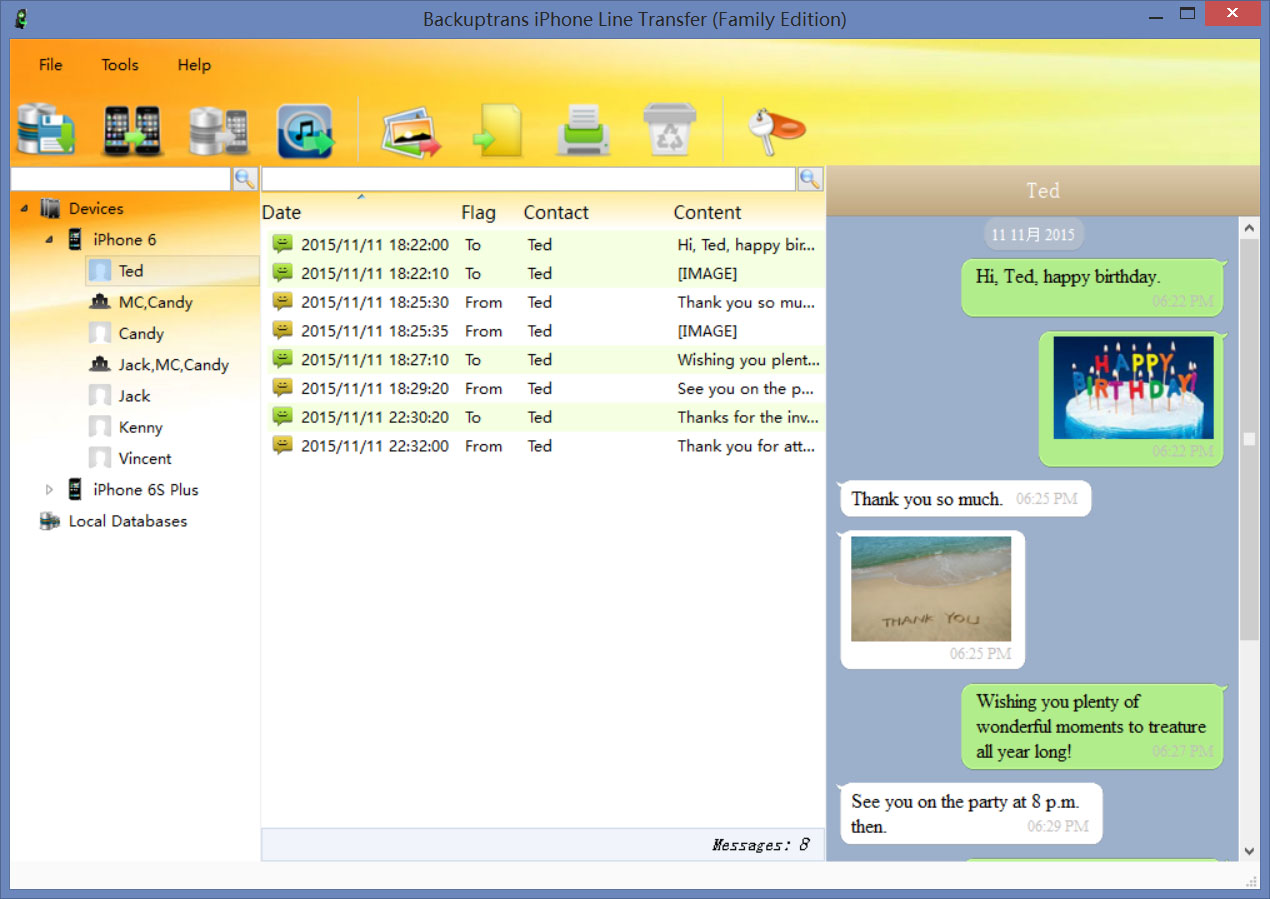
Task: Click the 'Thank you so much.' chat bubble
Action: (x=965, y=499)
